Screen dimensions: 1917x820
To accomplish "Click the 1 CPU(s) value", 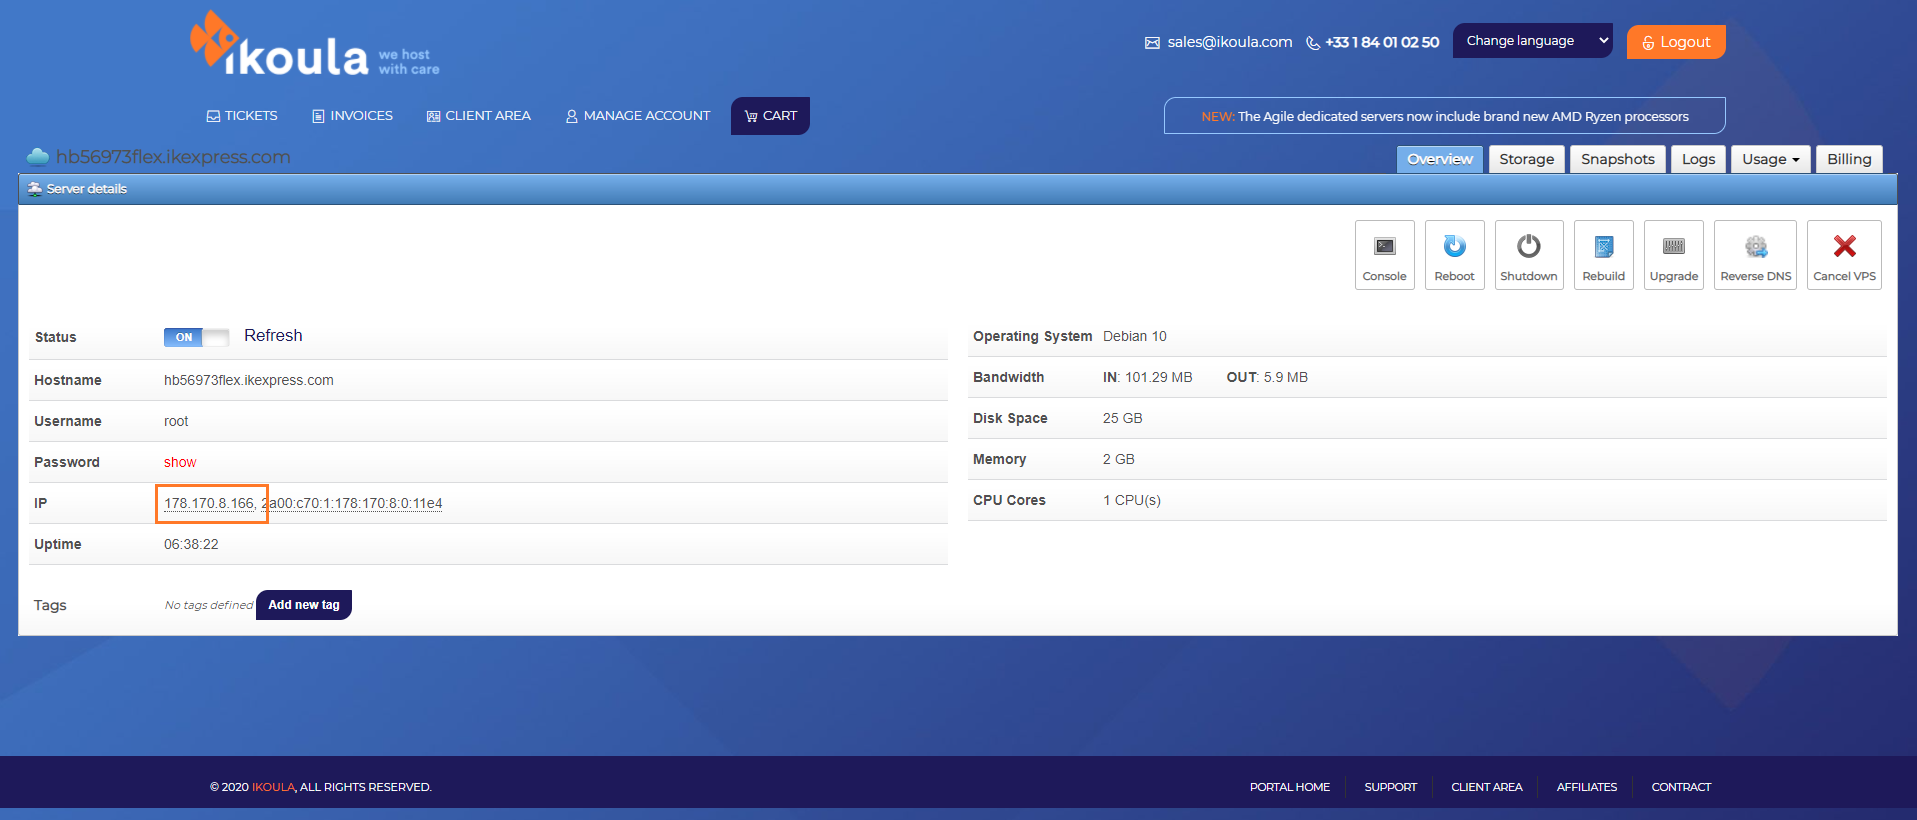I will 1132,500.
